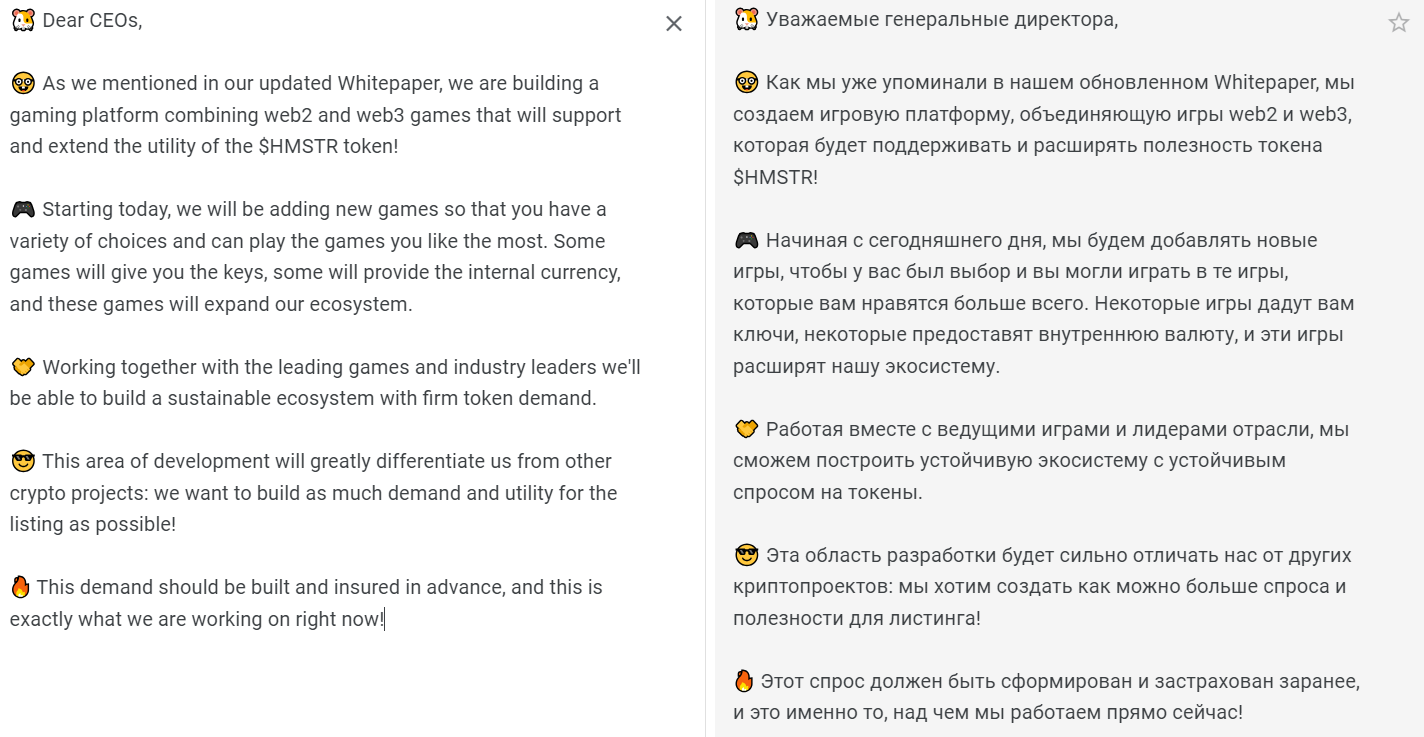Place cursor after "right now!" in source
This screenshot has height=737, width=1424.
(x=384, y=620)
